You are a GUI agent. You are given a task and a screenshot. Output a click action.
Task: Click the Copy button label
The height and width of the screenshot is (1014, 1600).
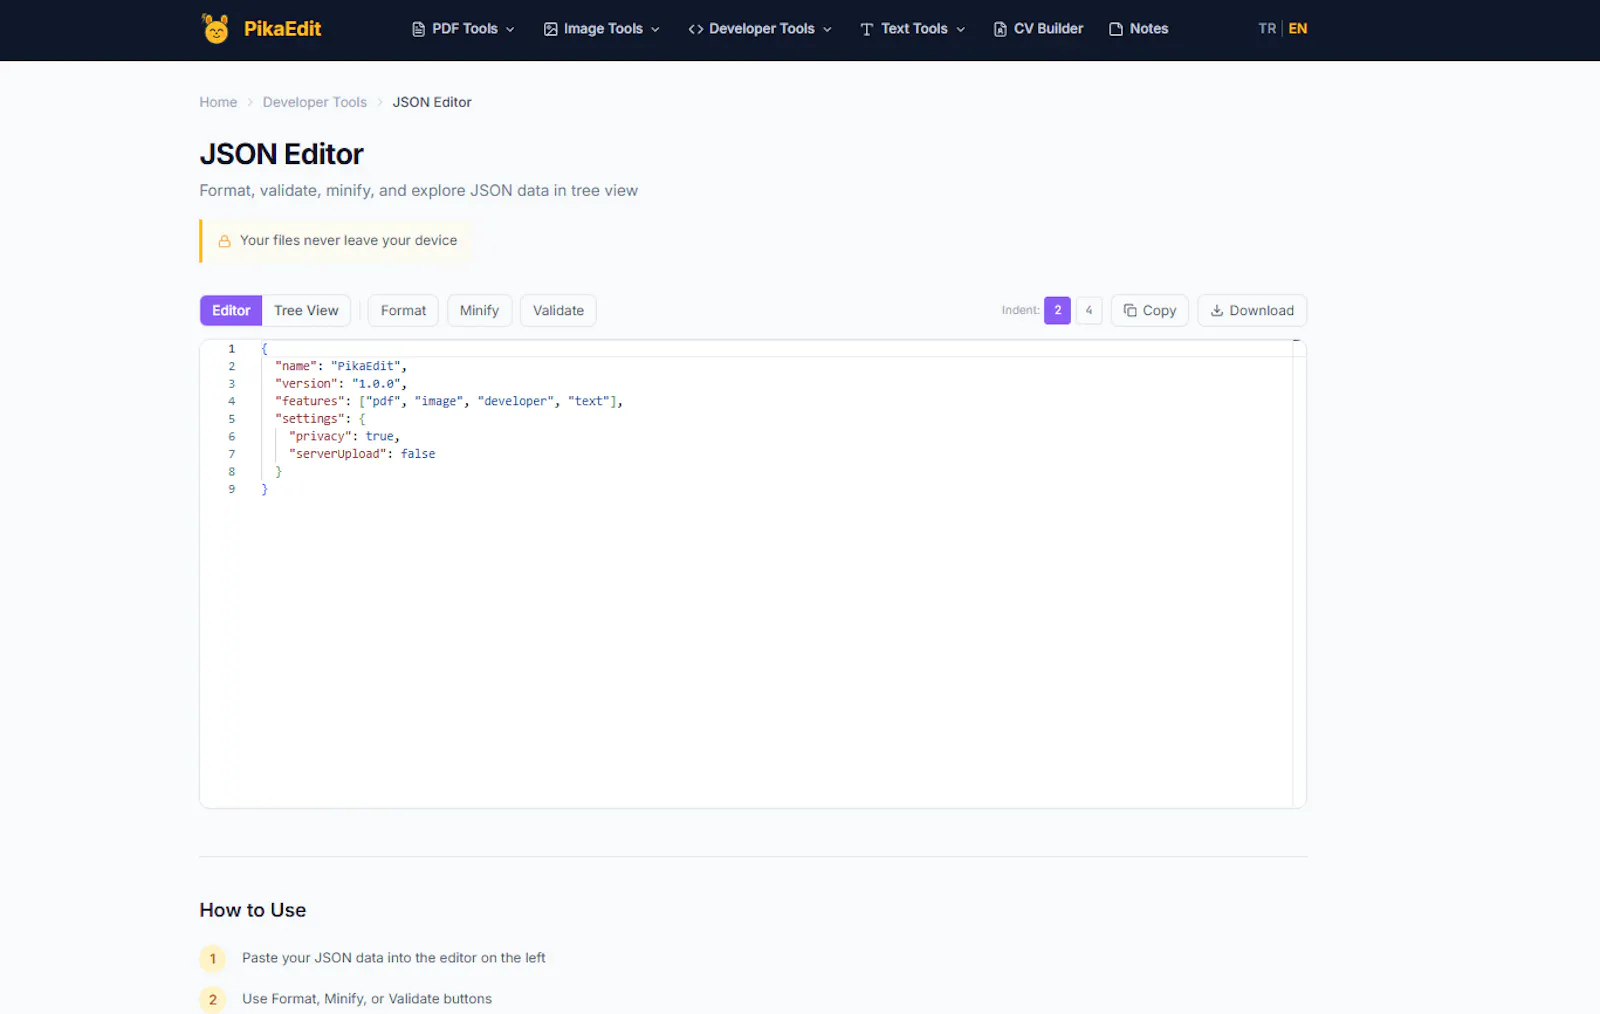[x=1159, y=310]
